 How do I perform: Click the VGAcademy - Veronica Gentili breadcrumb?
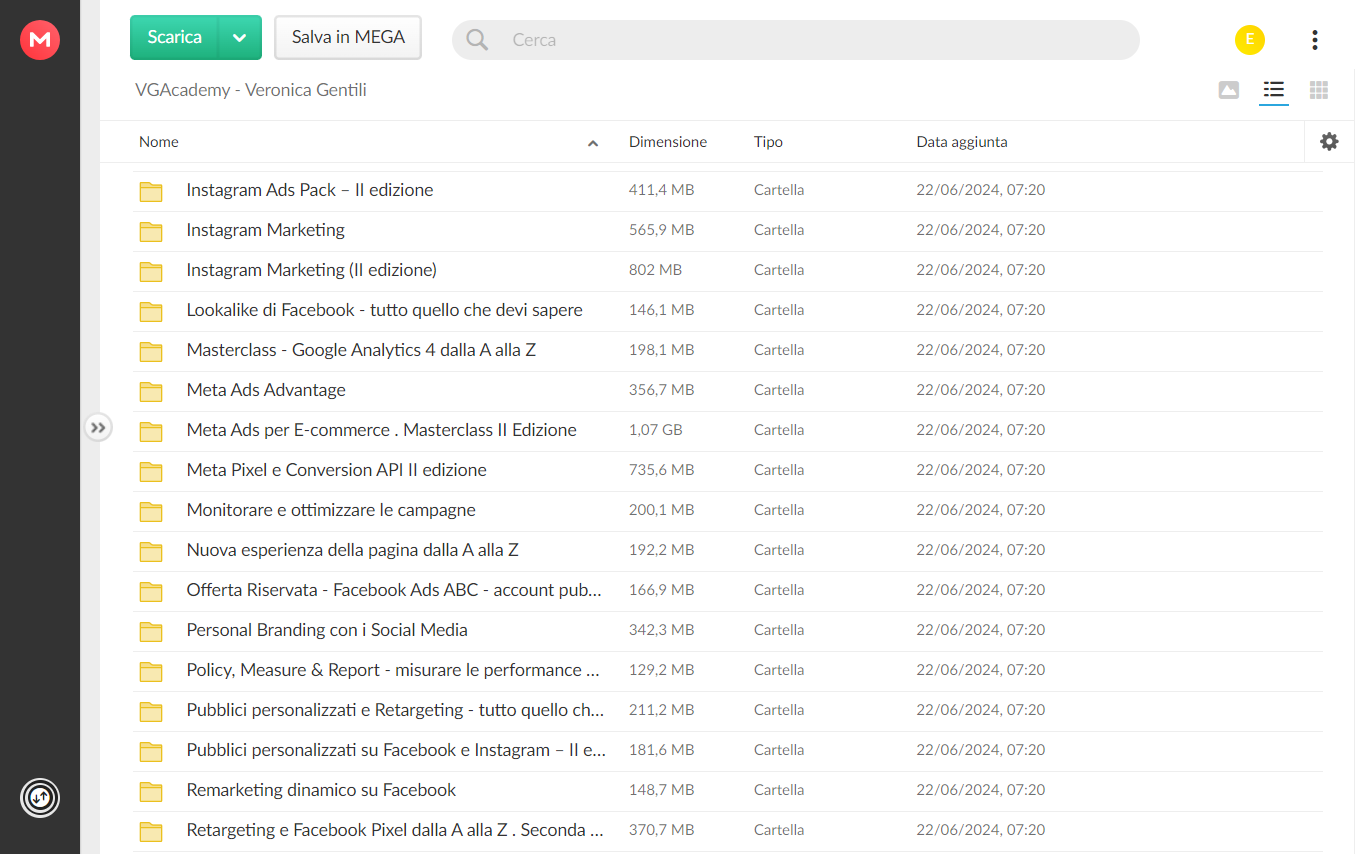251,90
